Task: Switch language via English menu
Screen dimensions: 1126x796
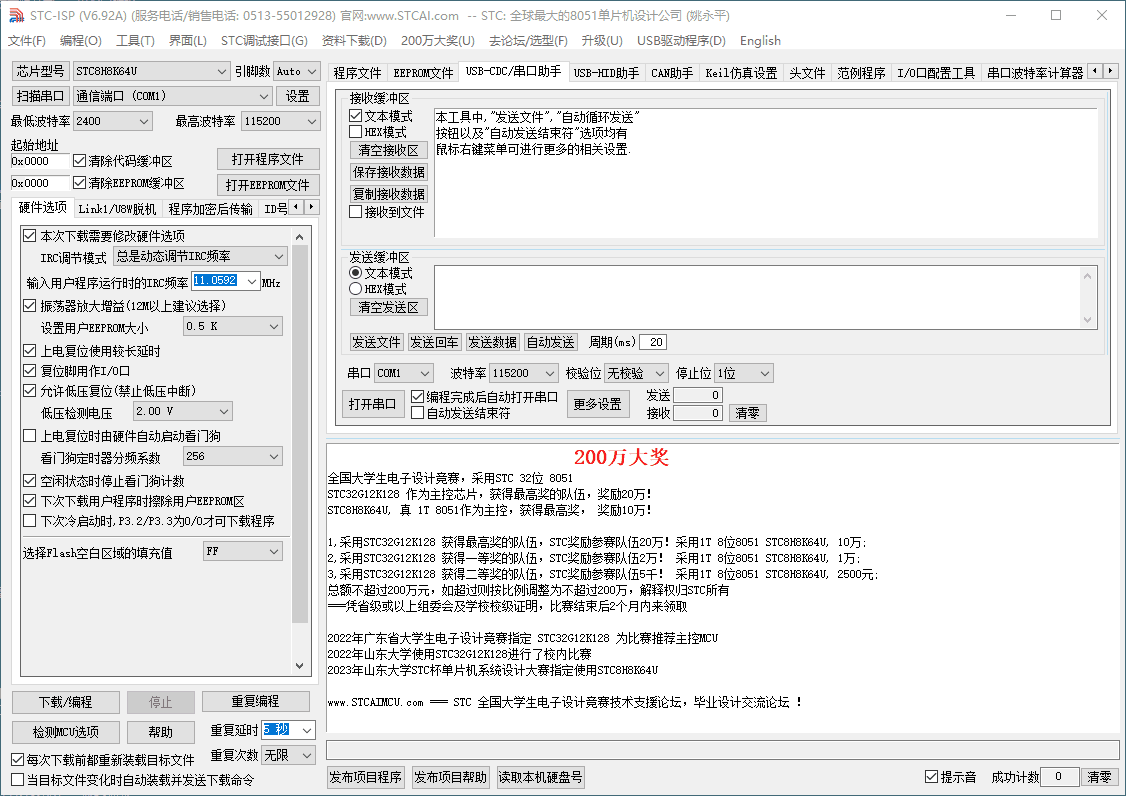Action: point(760,41)
